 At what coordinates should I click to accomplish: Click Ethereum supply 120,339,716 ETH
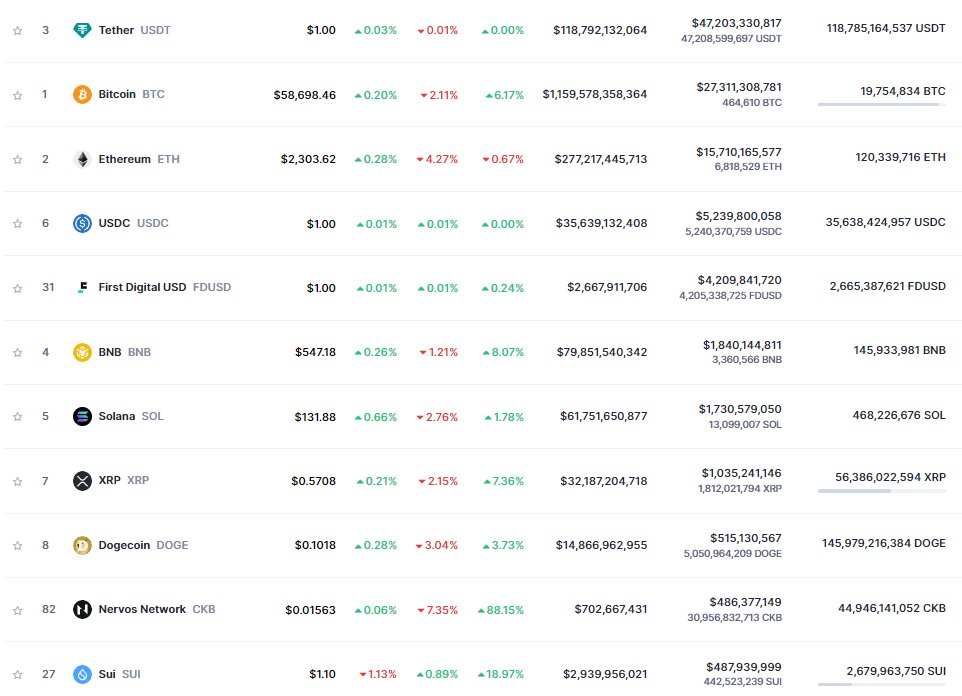point(900,157)
